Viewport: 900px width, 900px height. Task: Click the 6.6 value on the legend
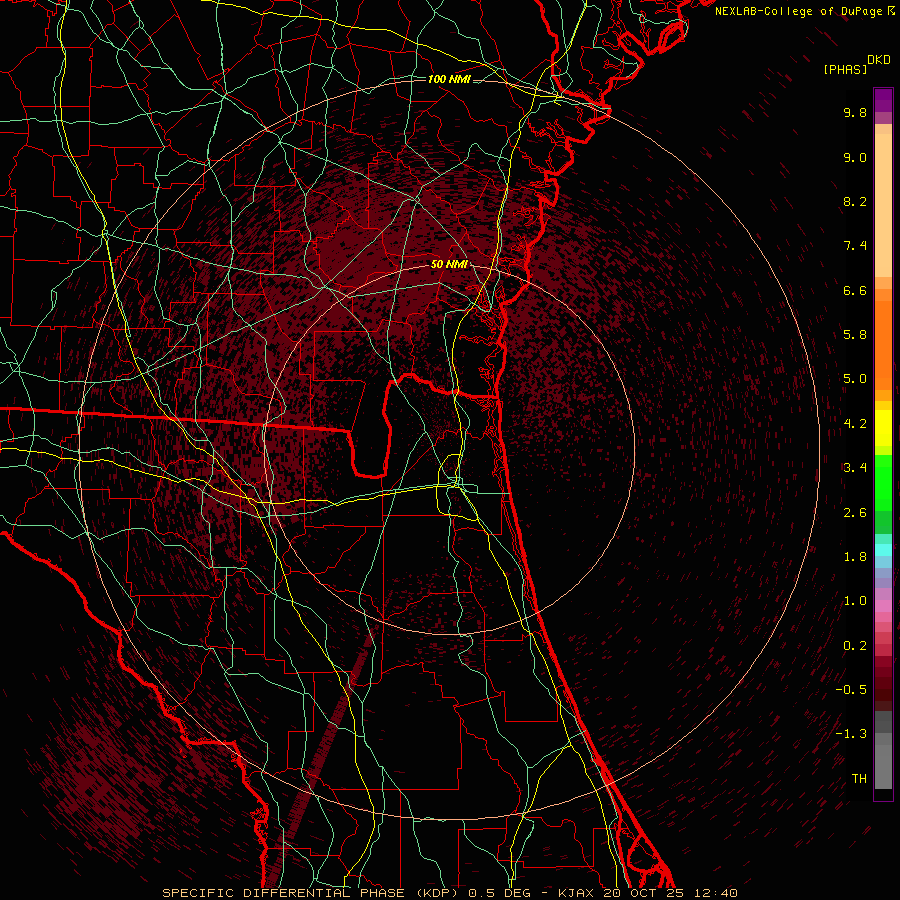855,290
